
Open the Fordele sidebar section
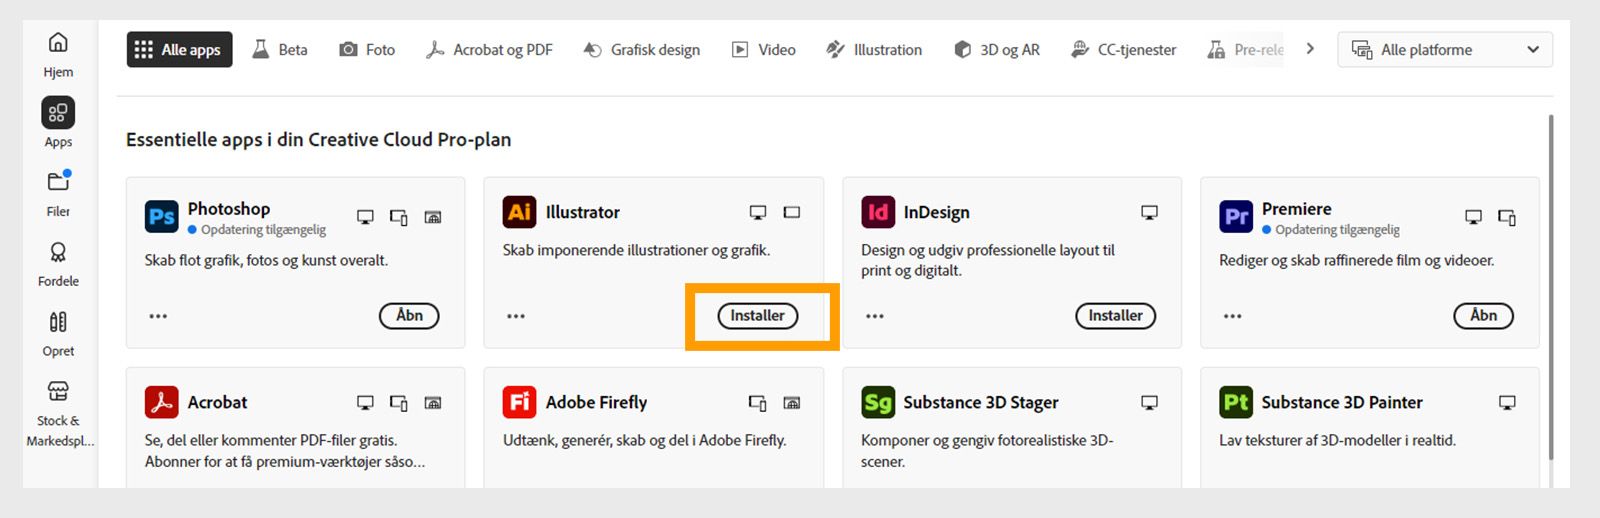pyautogui.click(x=58, y=263)
